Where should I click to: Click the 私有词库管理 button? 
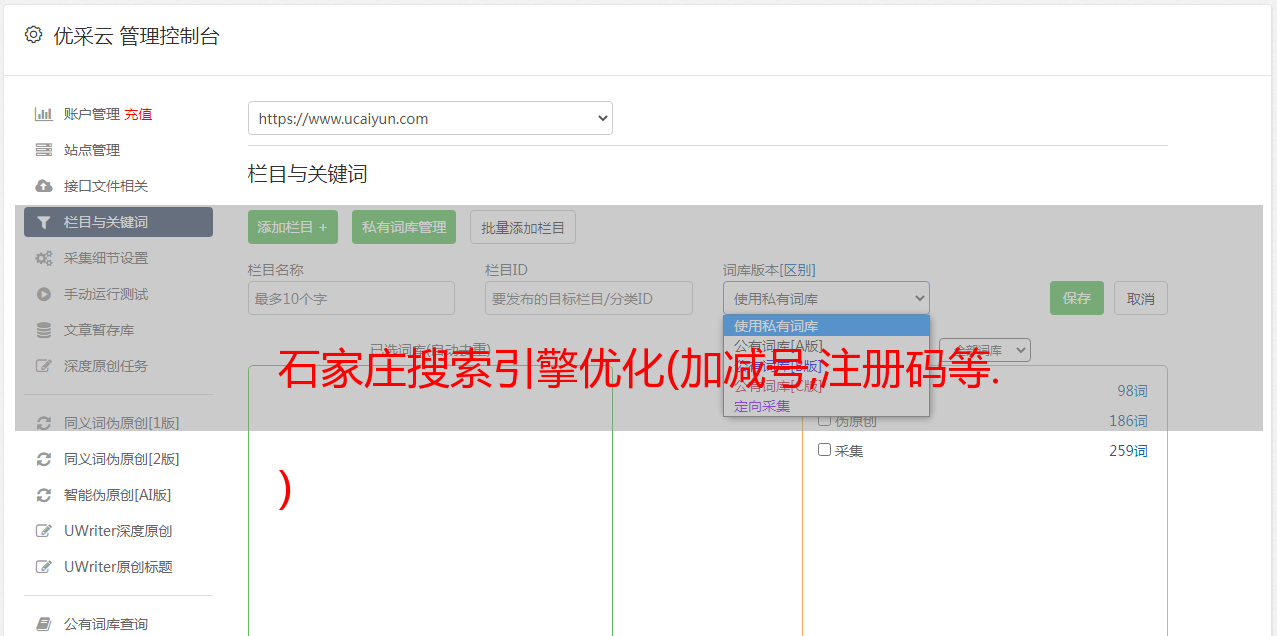click(x=404, y=227)
